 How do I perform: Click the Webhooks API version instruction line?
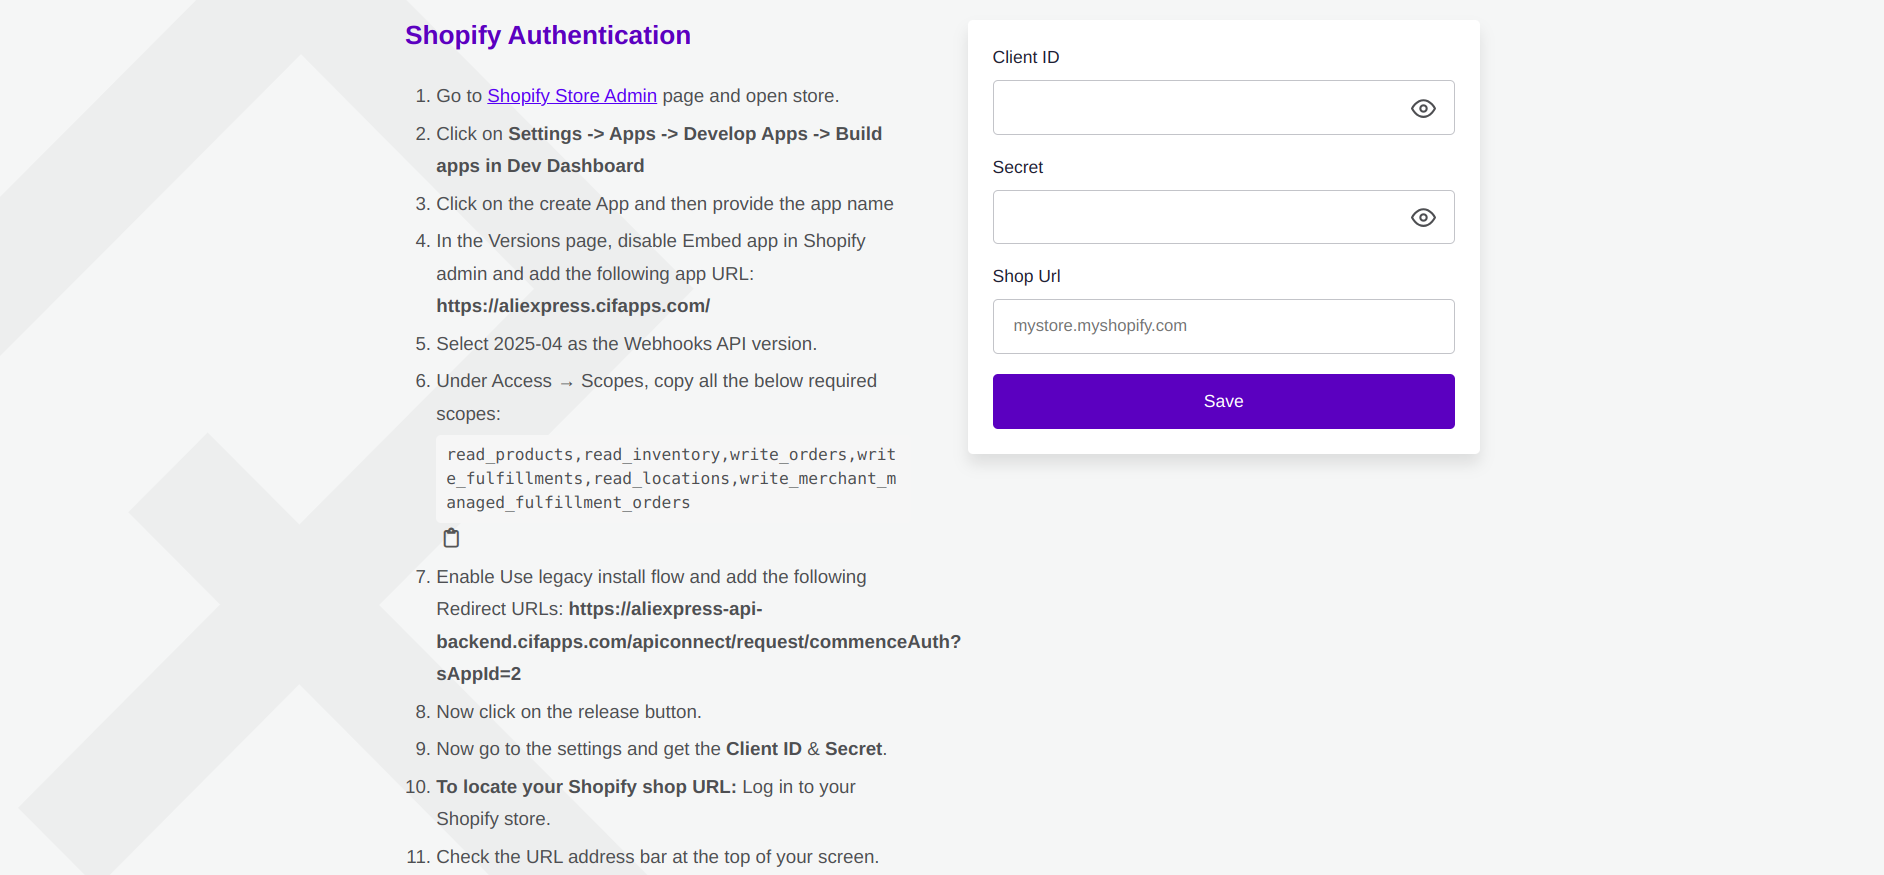click(x=626, y=344)
